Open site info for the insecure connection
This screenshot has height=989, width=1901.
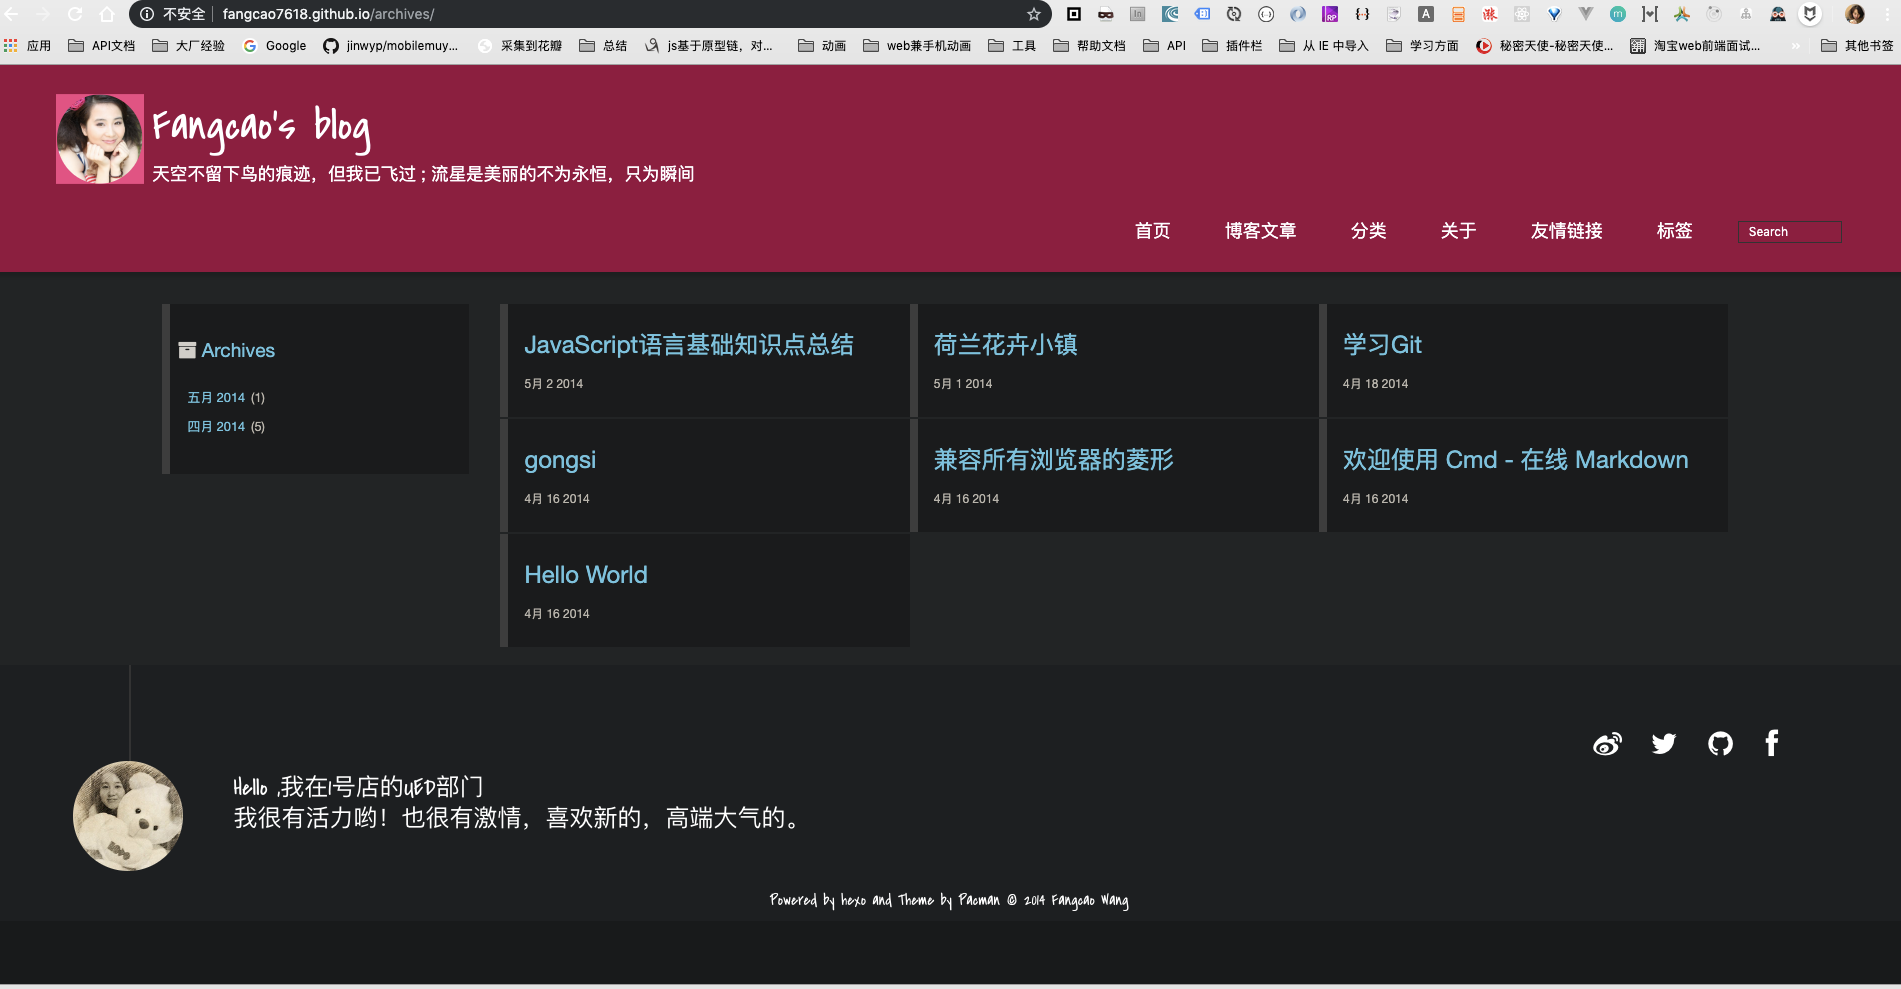[x=147, y=14]
